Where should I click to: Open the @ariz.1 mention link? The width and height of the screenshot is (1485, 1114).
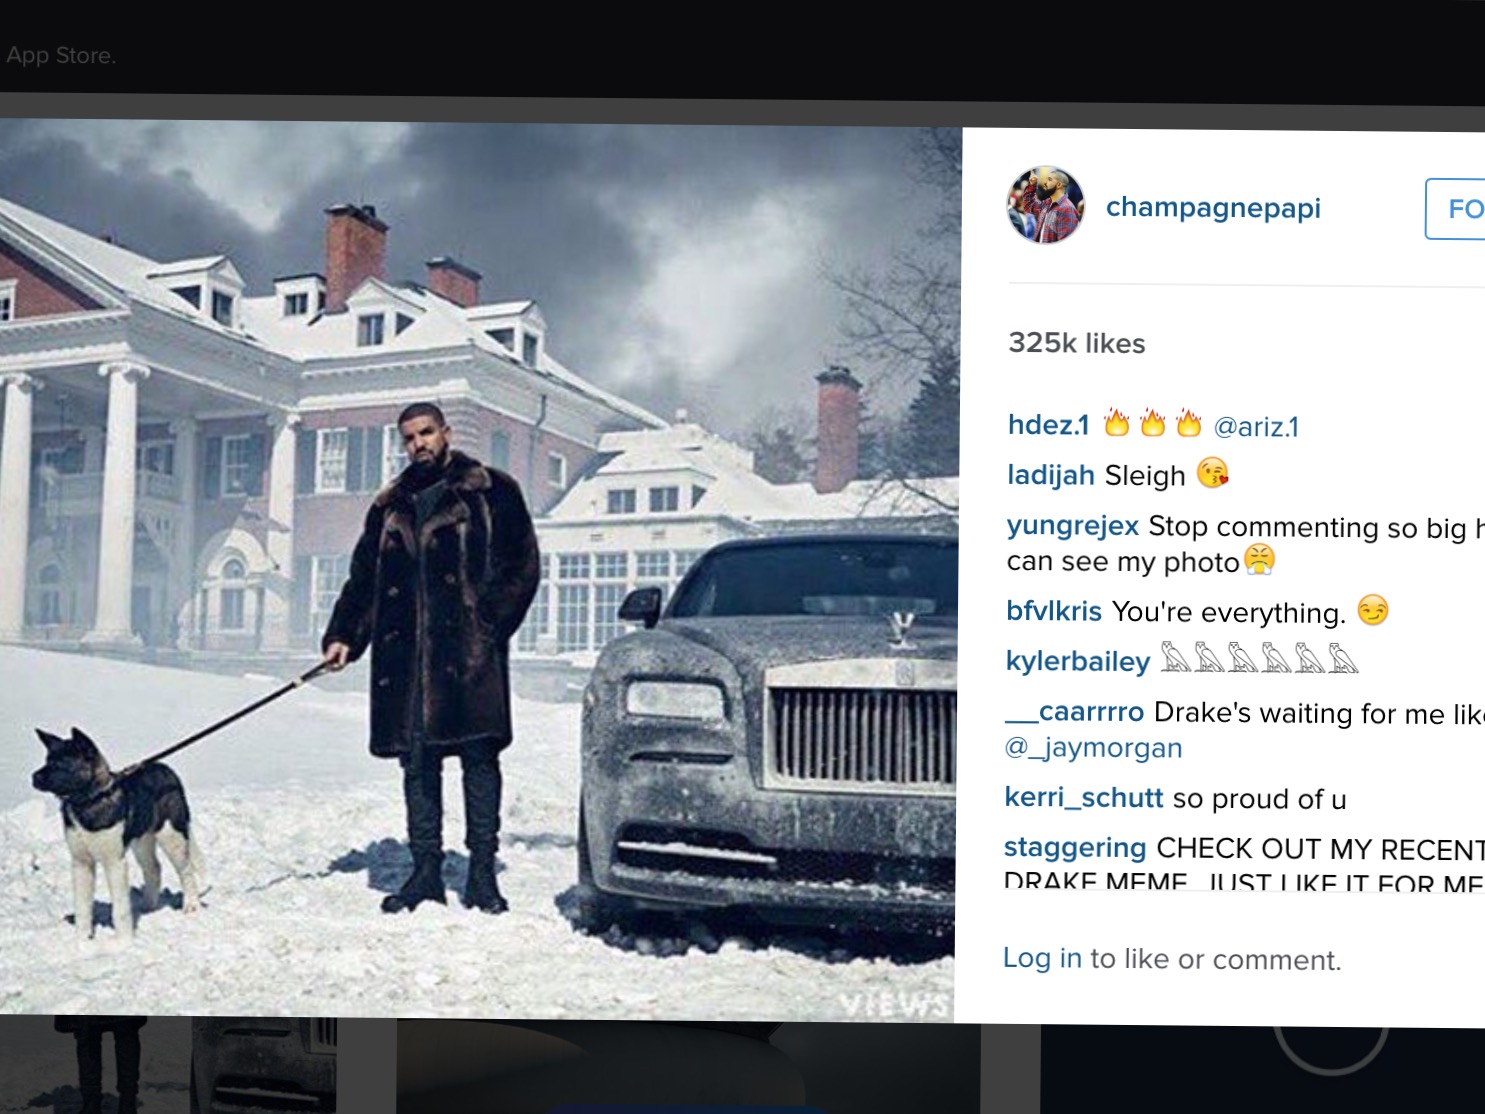click(x=1256, y=427)
